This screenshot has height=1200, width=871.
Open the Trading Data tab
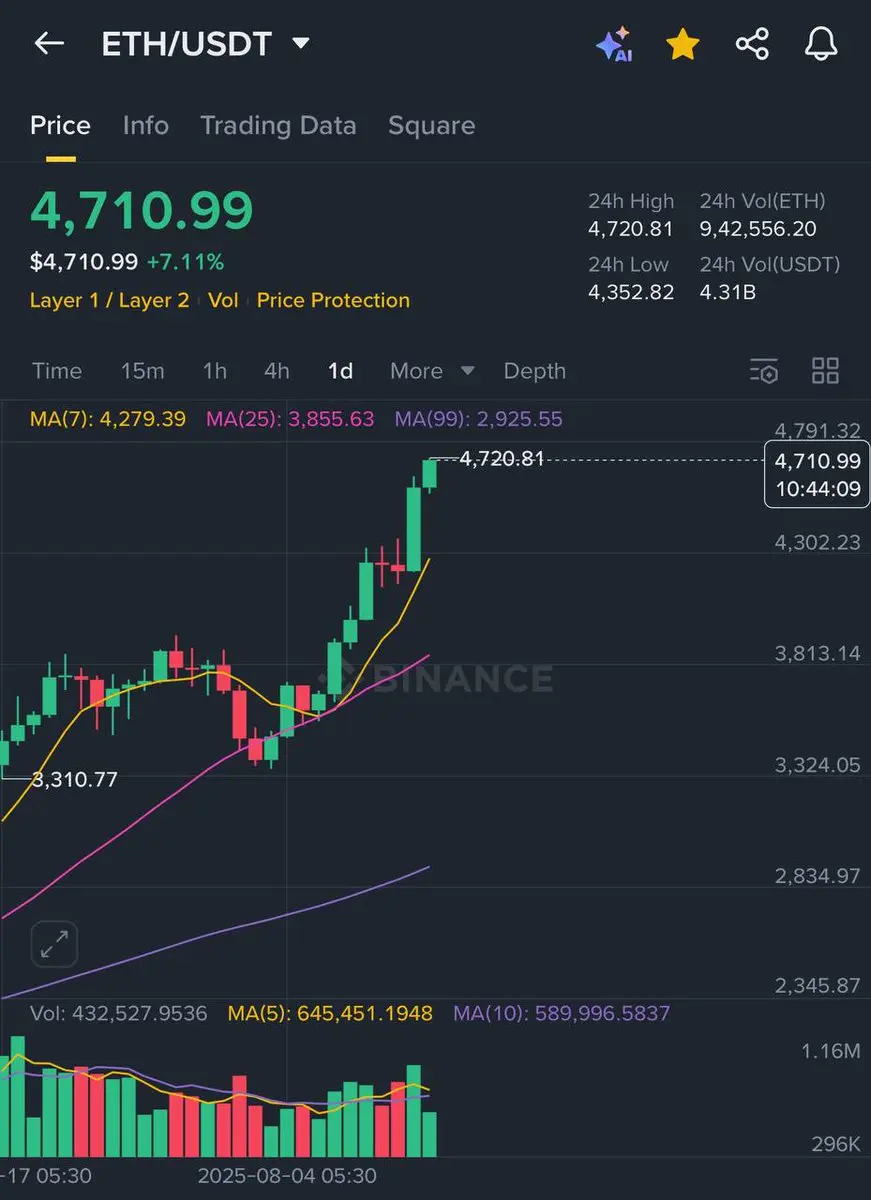278,125
